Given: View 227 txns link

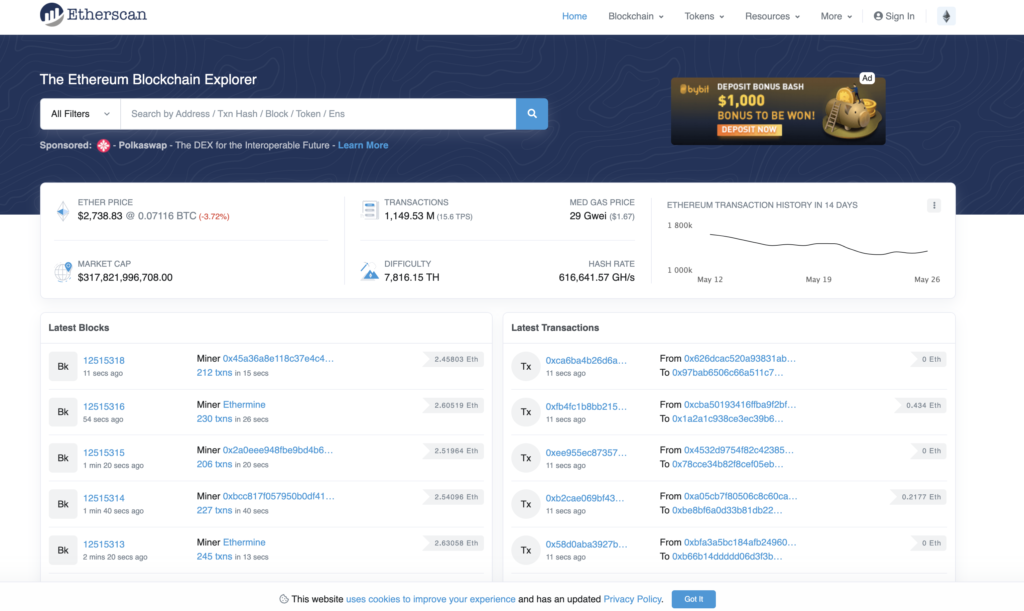Looking at the screenshot, I should point(214,510).
